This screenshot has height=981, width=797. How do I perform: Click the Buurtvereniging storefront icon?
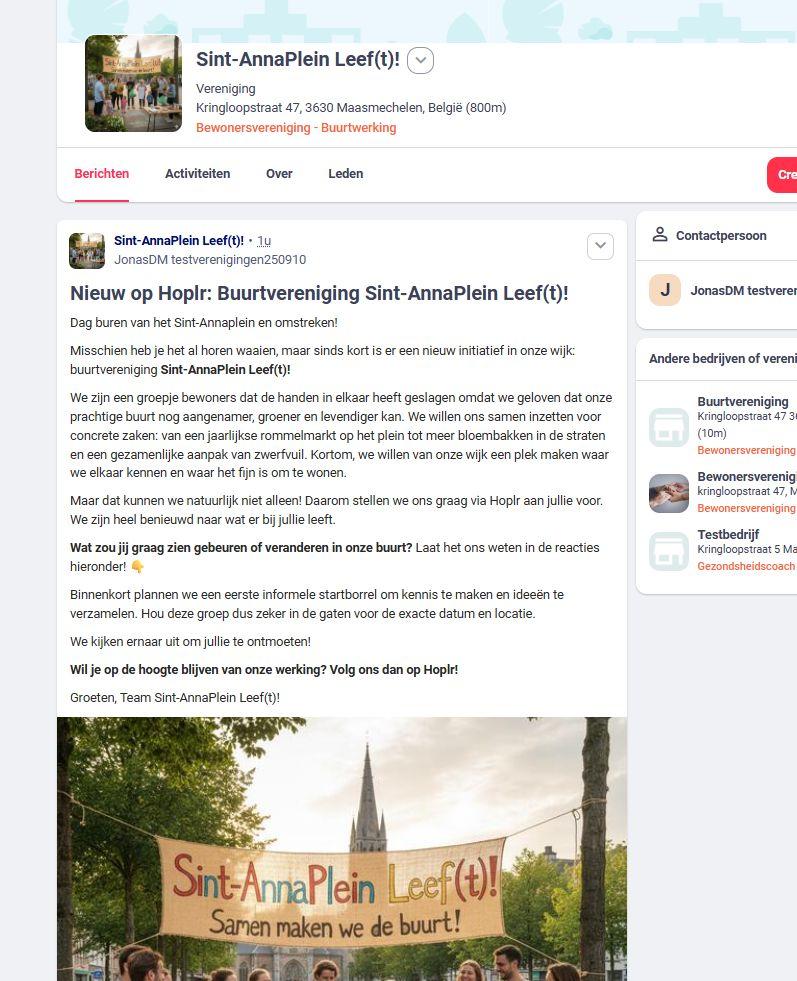point(669,427)
